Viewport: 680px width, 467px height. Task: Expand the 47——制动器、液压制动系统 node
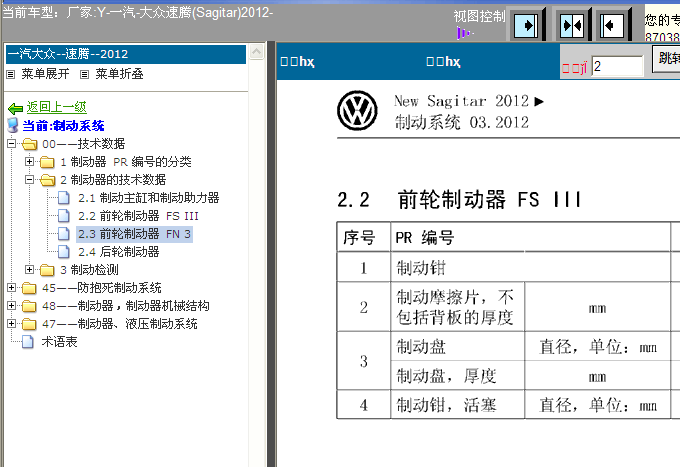(x=12, y=323)
